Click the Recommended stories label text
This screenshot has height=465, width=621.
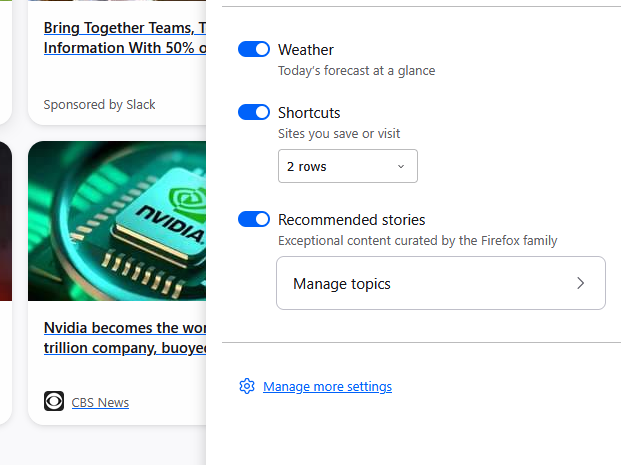pos(351,220)
